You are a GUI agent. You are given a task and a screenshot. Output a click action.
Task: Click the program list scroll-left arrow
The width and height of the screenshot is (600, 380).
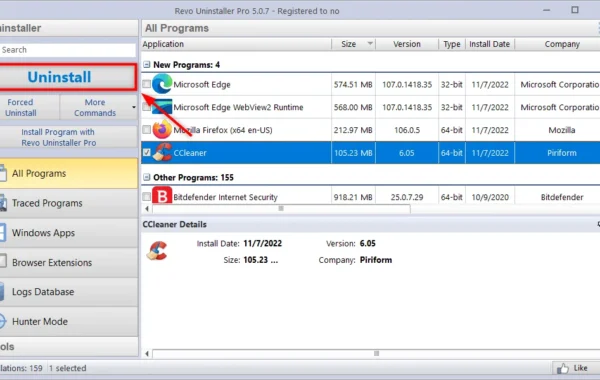pos(147,209)
